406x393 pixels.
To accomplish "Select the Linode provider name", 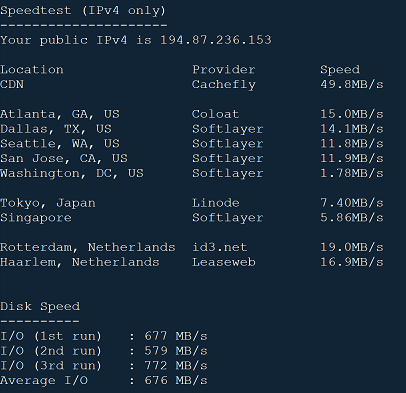I will click(x=216, y=203).
